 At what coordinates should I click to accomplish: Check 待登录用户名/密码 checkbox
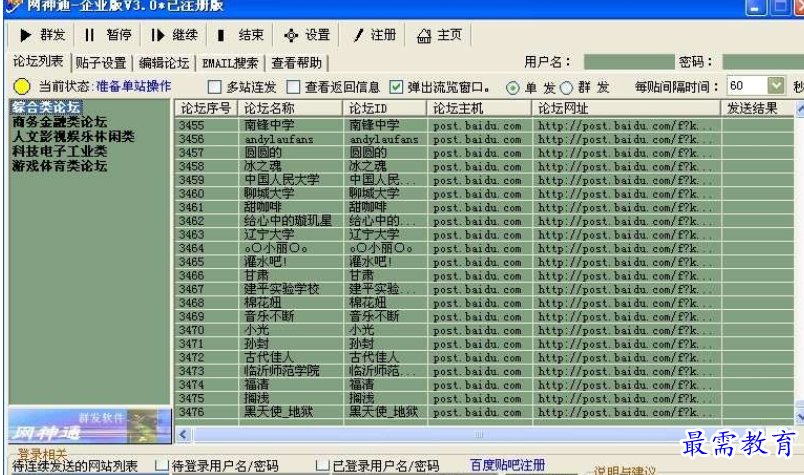coord(162,465)
